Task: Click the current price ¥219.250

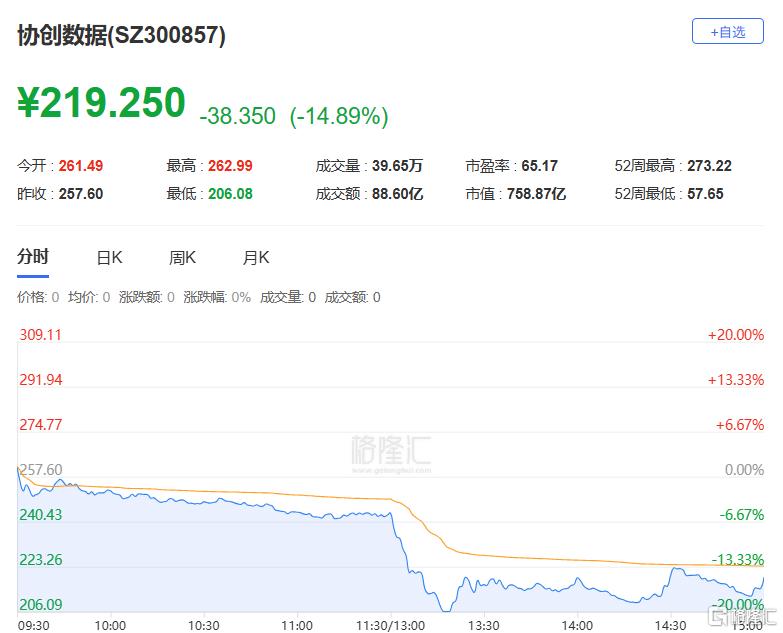Action: 102,103
